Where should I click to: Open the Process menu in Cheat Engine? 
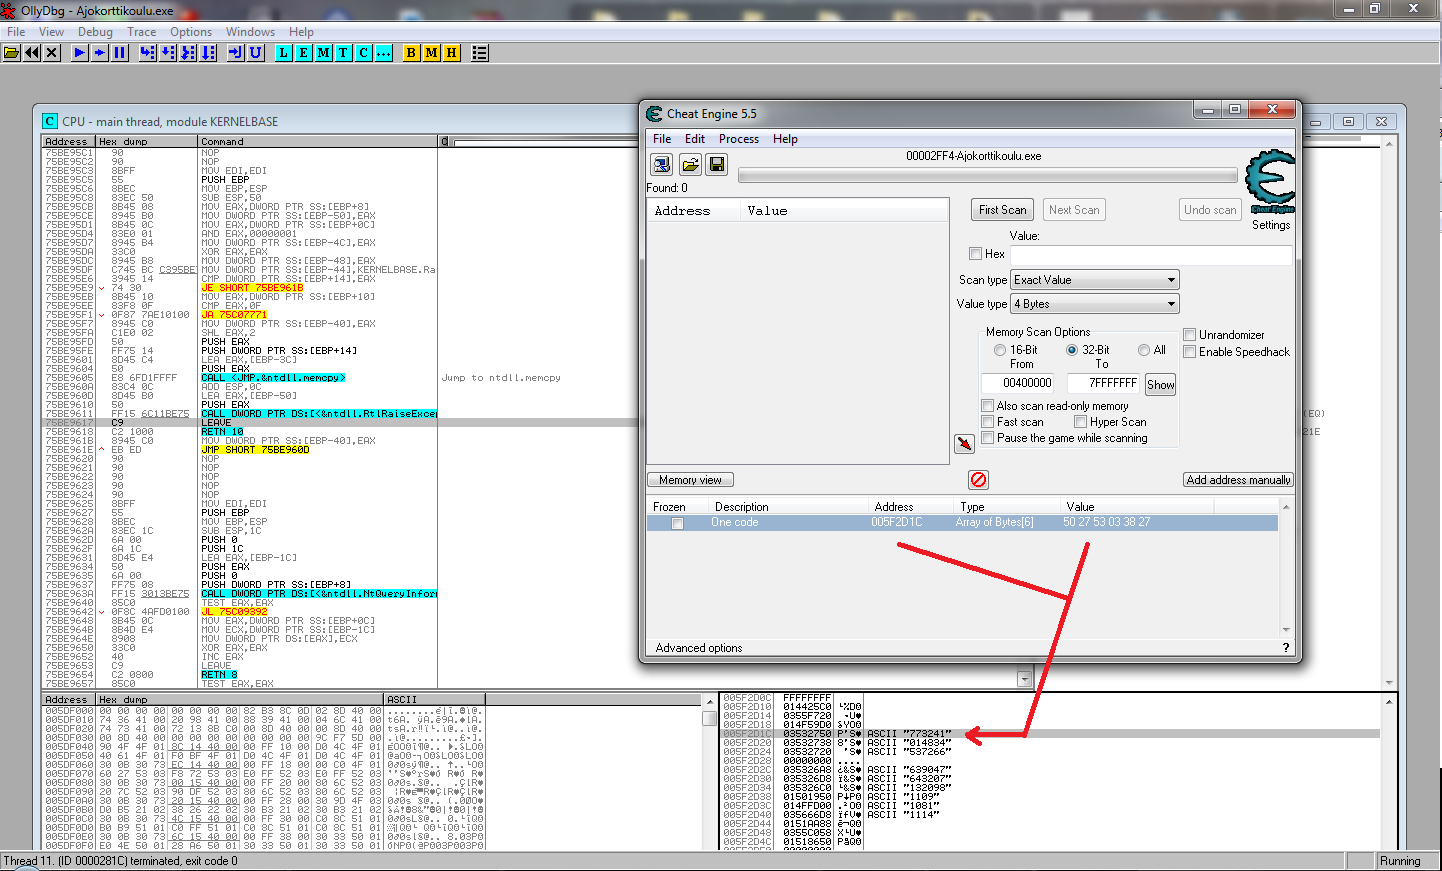pos(738,139)
